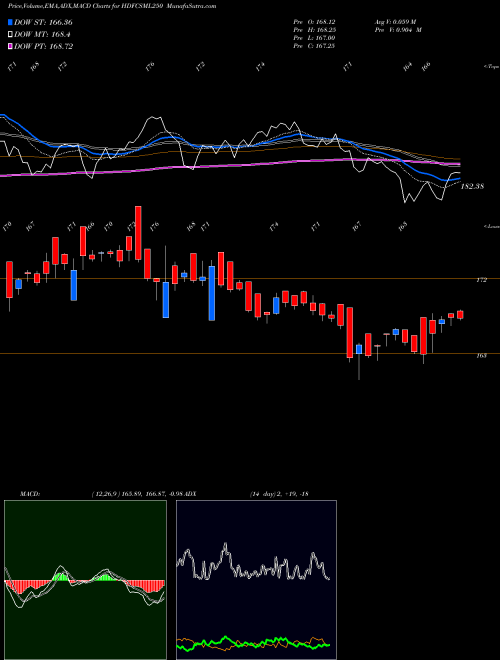Click the 'Pre O: 168.12' open value
Viewport: 500px width, 660px height.
pos(314,21)
